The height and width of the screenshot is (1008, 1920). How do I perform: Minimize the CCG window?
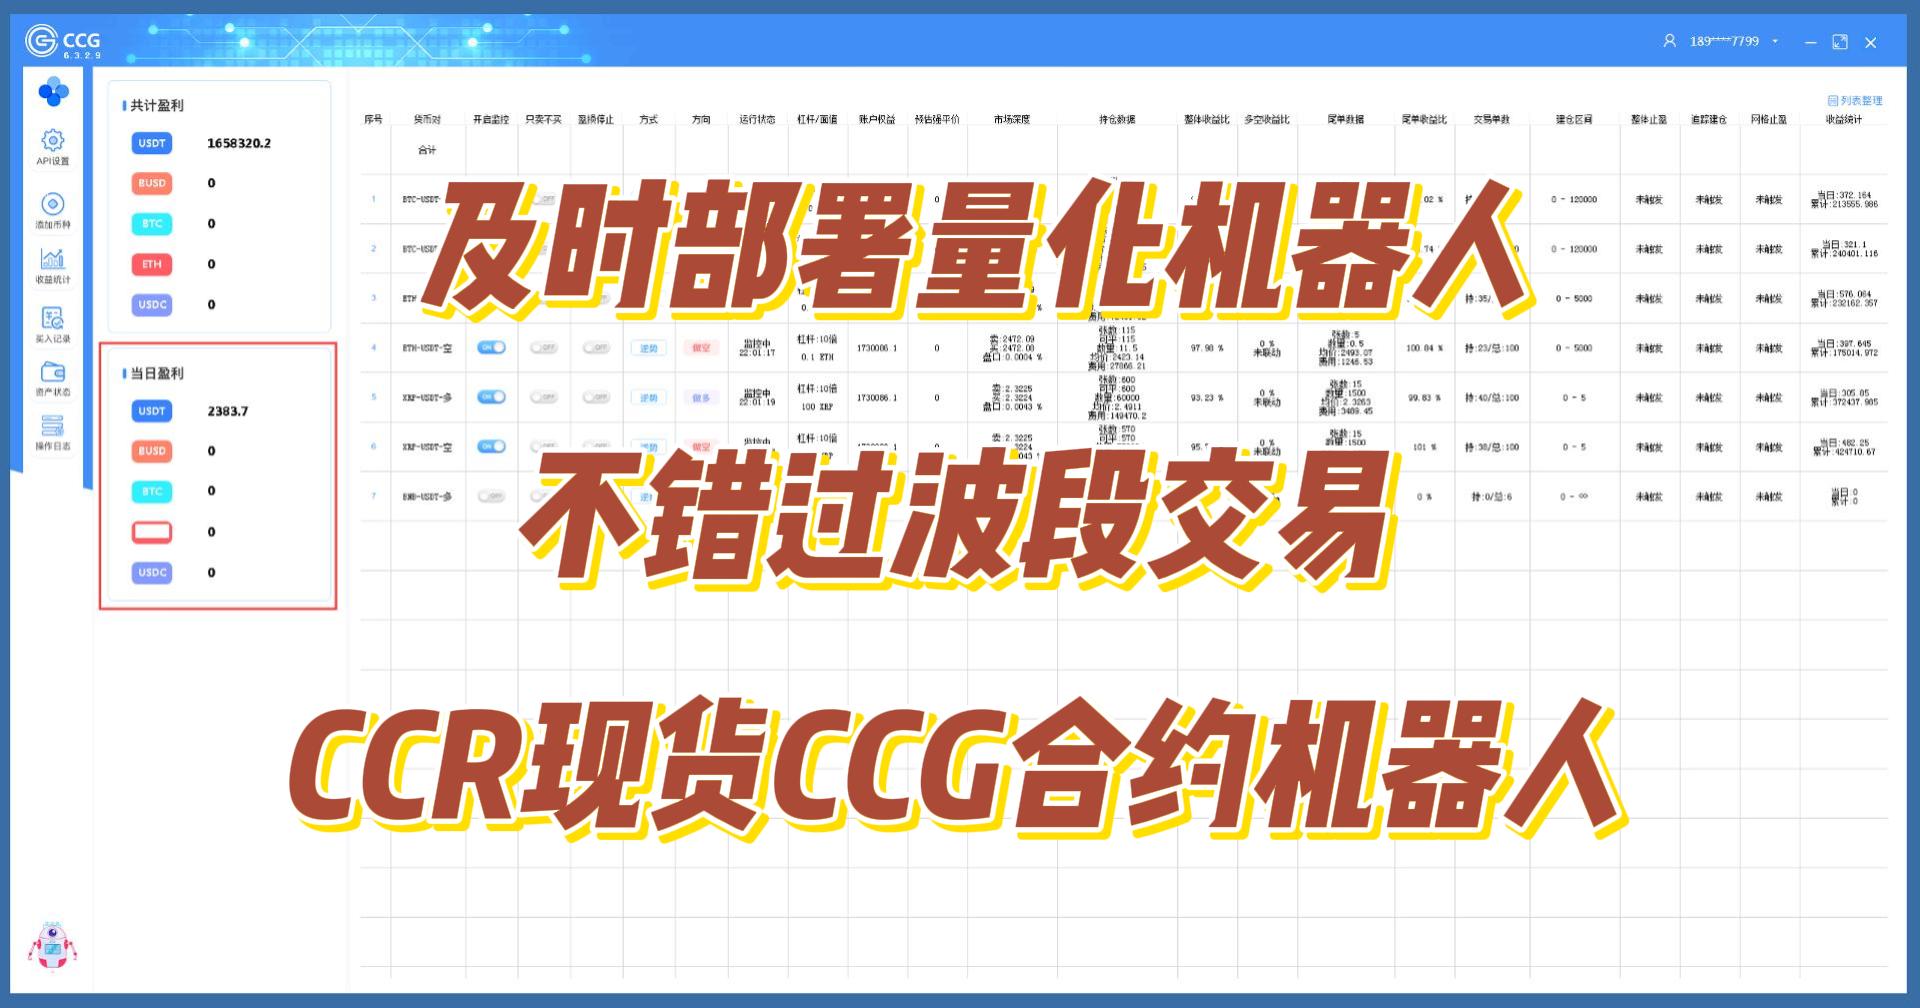(1810, 42)
